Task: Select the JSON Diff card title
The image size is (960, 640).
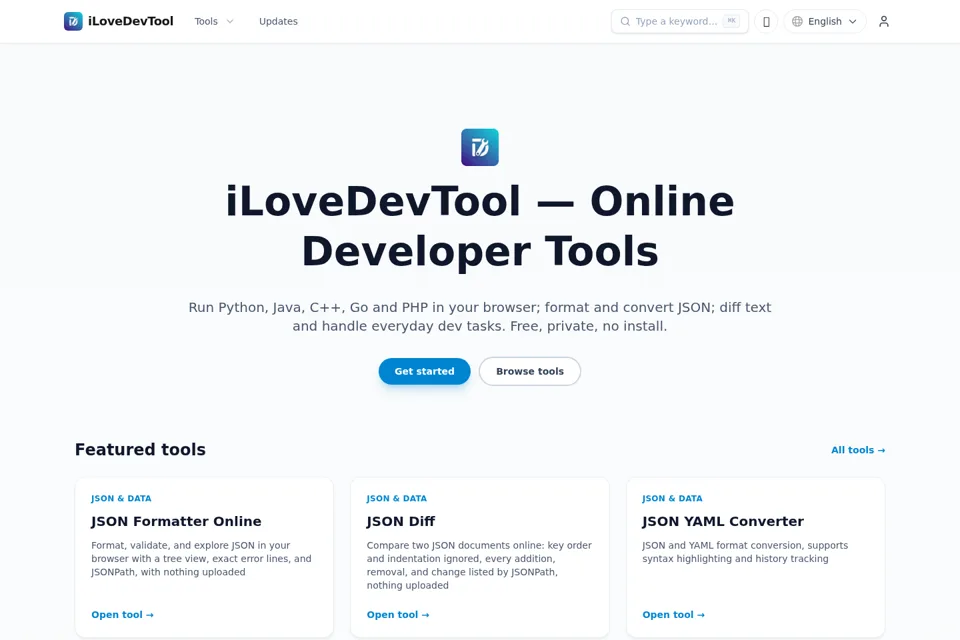Action: [400, 521]
